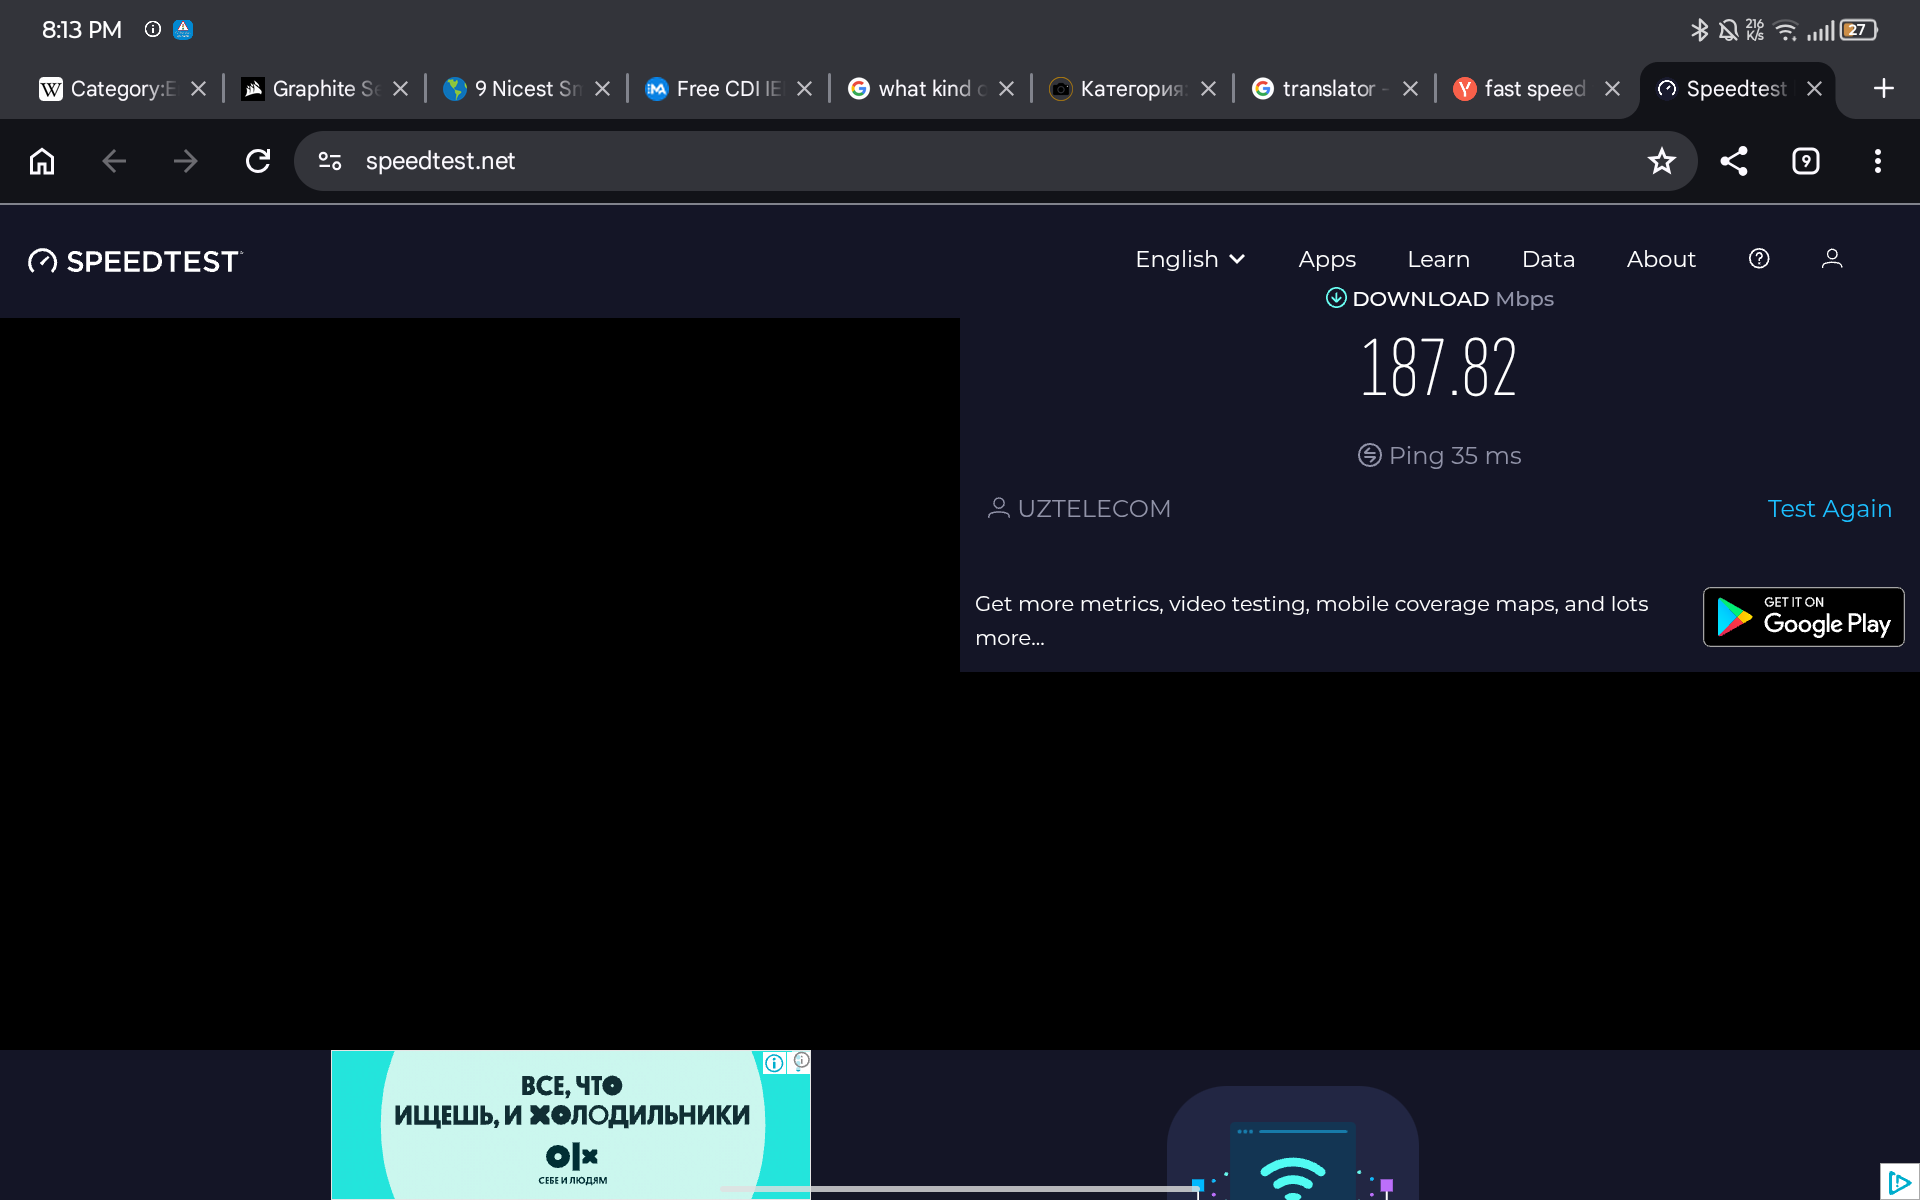Switch to the Категория tab

click(1132, 89)
